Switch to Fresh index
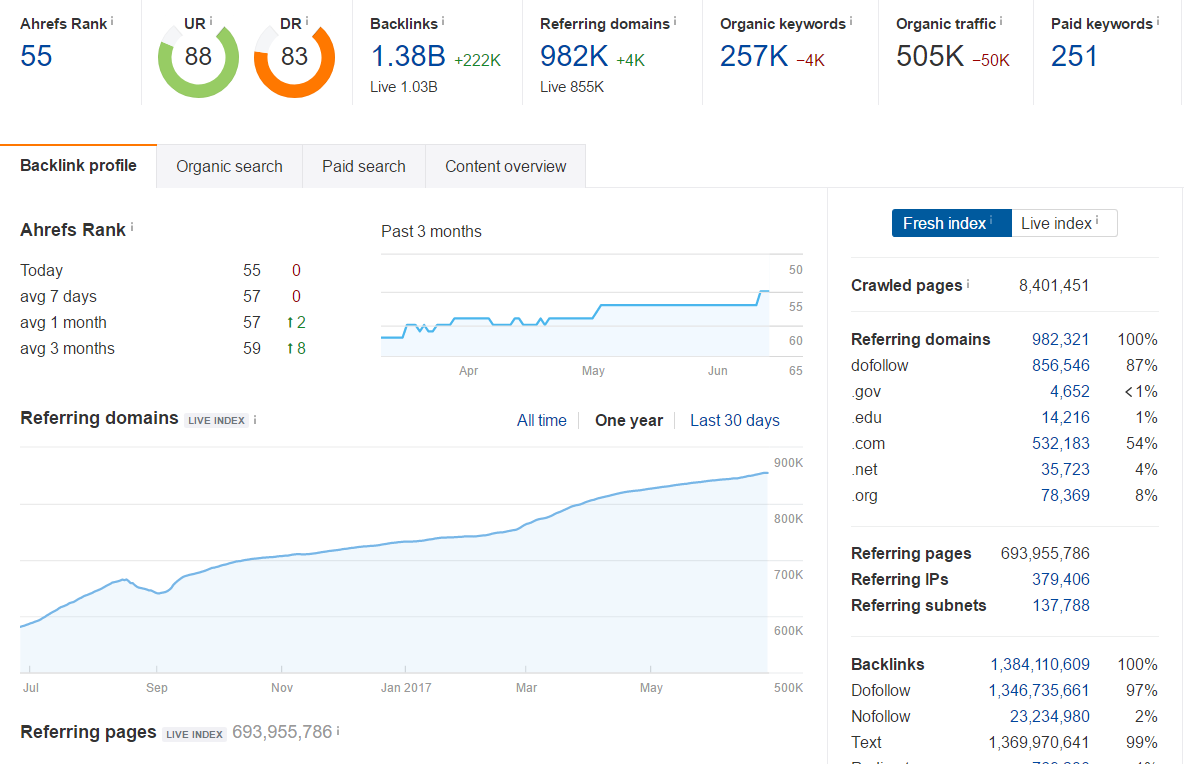 pyautogui.click(x=951, y=223)
